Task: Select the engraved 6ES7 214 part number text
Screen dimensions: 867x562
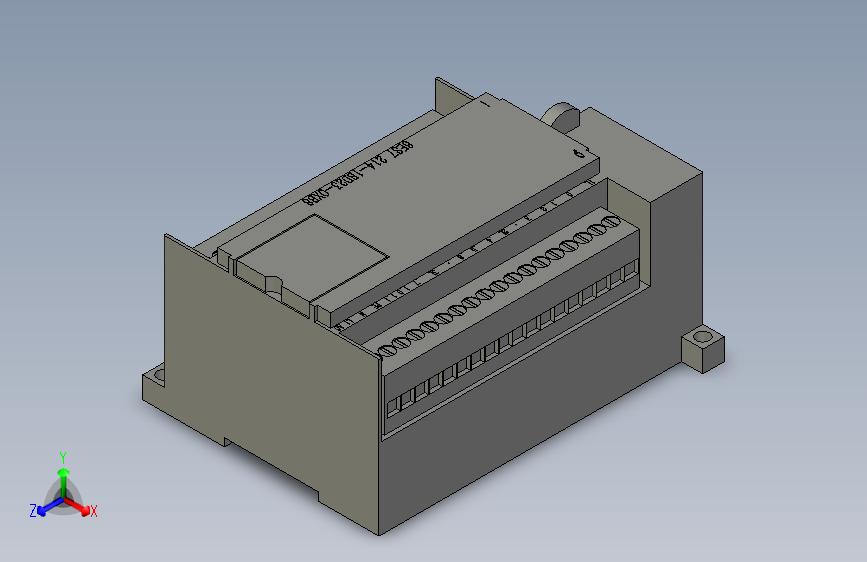Action: tap(358, 173)
